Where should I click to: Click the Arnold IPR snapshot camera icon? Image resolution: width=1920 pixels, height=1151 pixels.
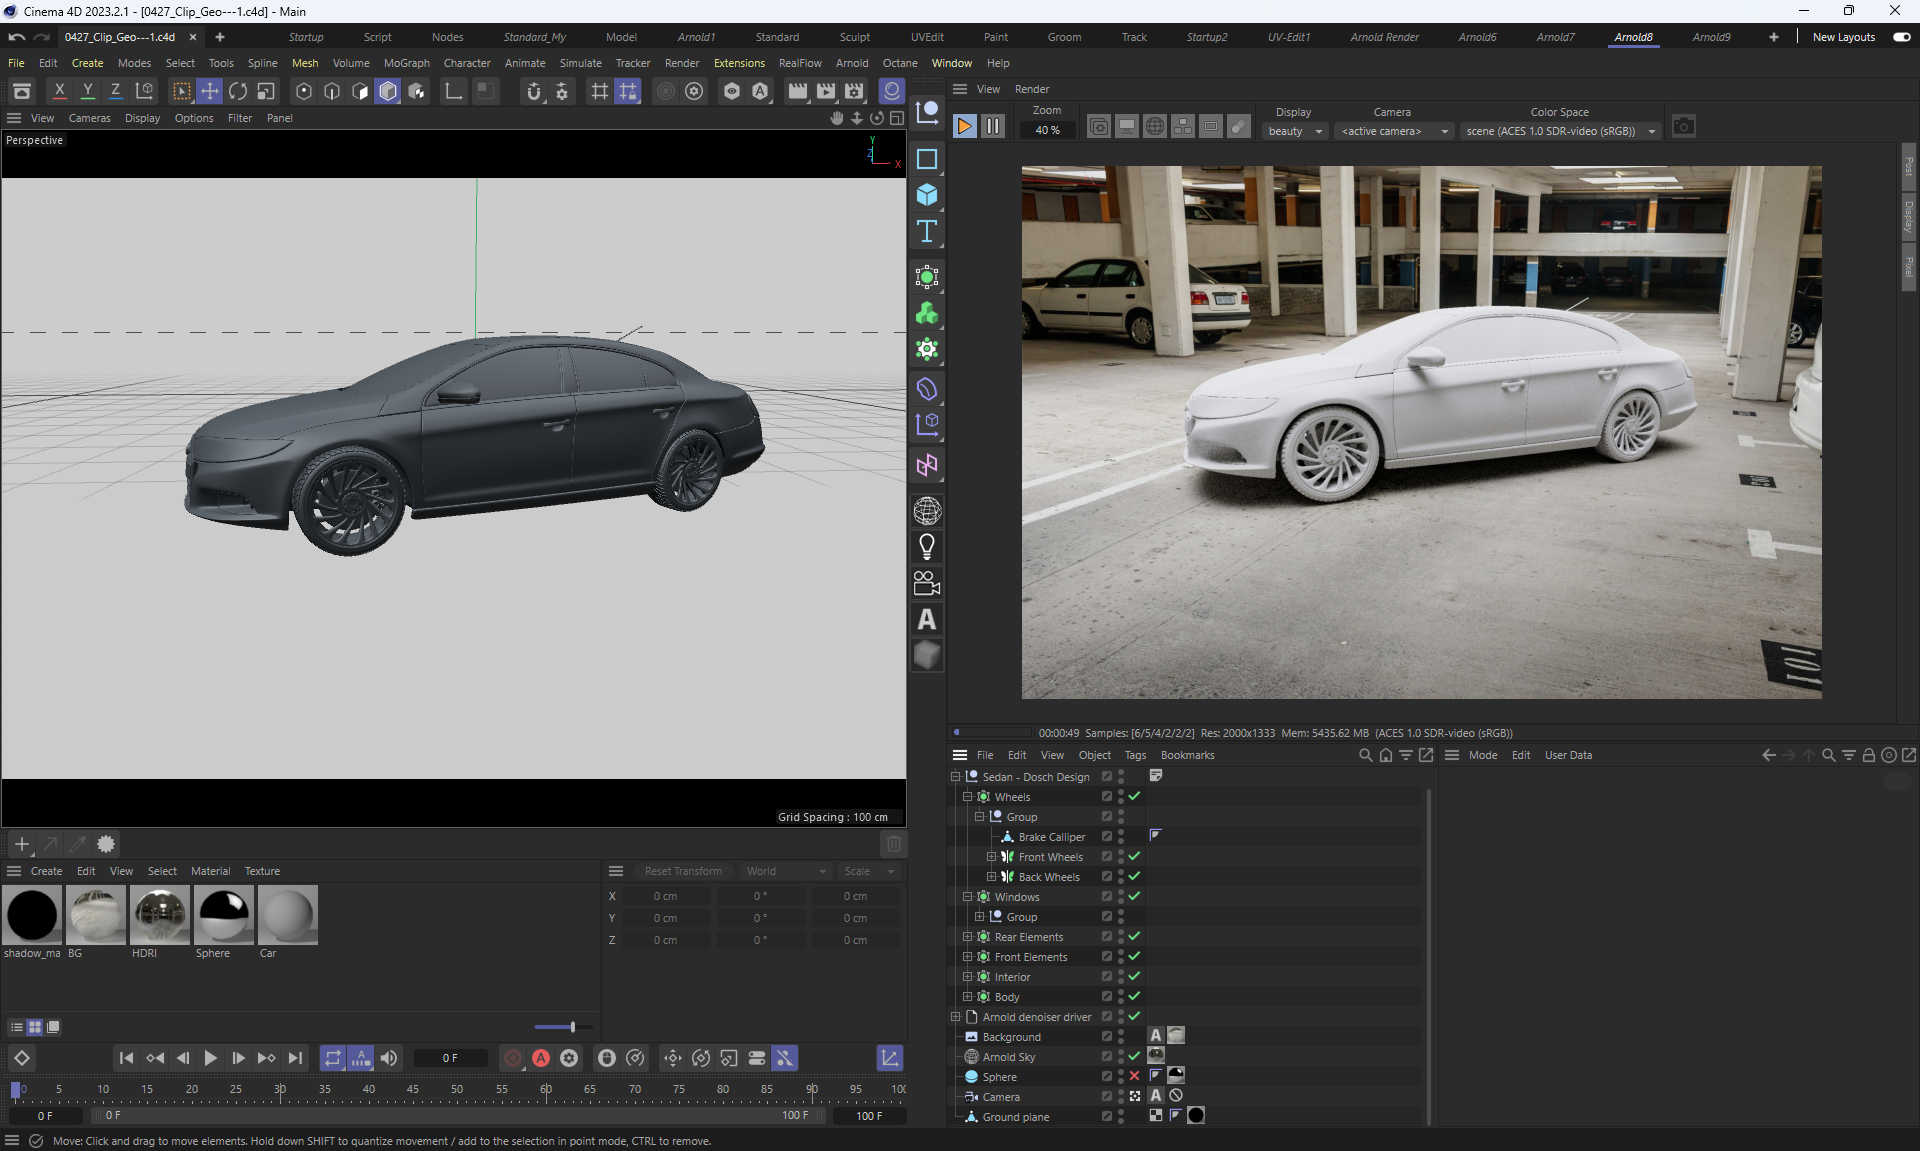(x=1684, y=127)
